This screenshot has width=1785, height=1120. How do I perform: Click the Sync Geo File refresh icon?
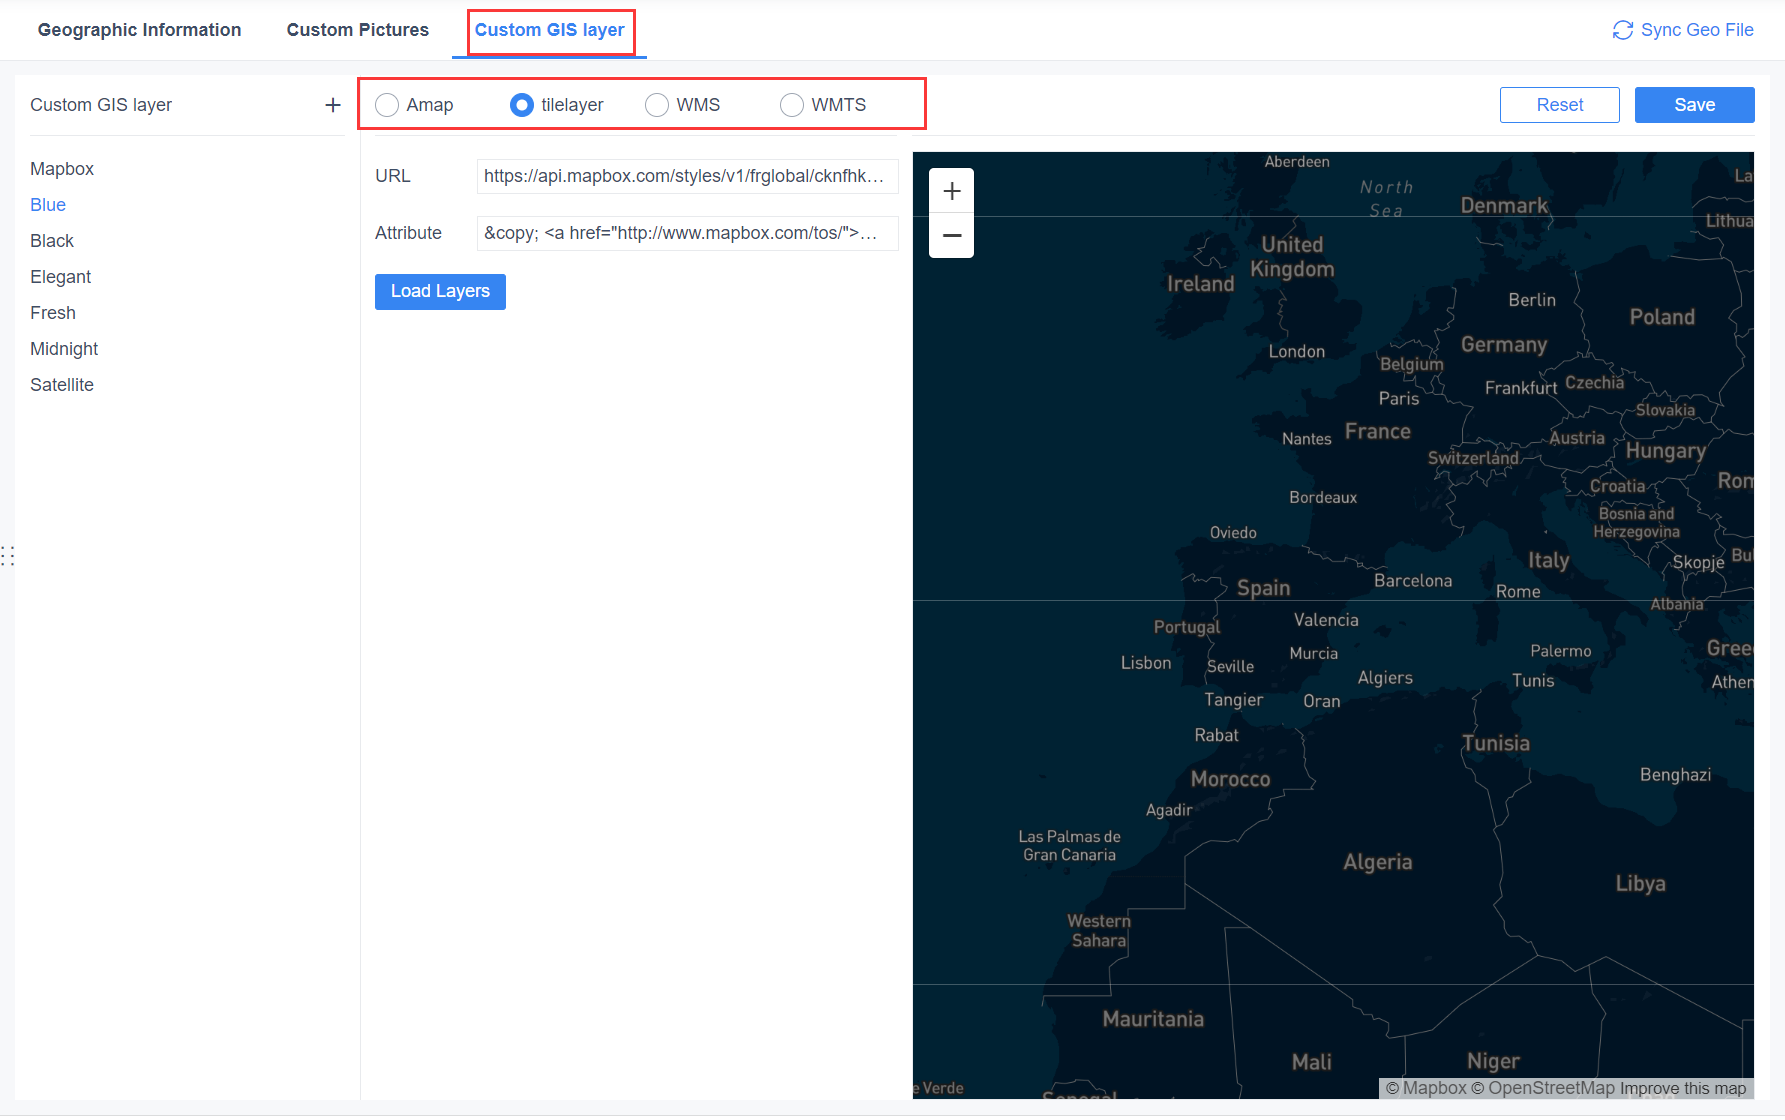(1623, 30)
